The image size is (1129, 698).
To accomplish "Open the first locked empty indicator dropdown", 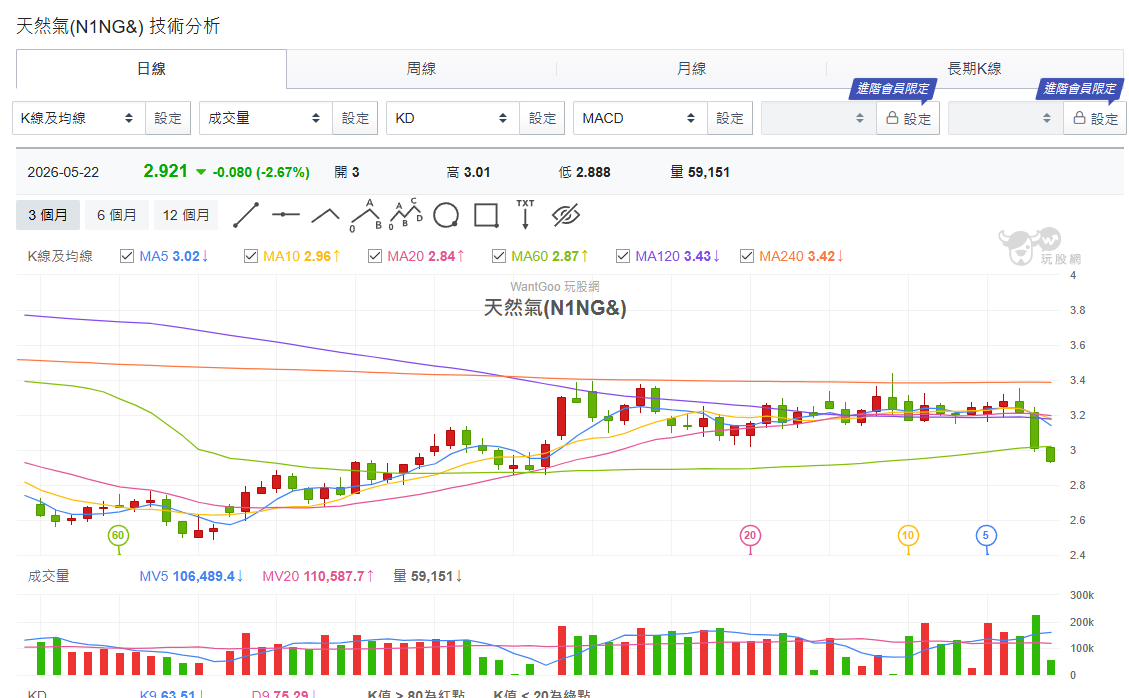I will pyautogui.click(x=819, y=118).
